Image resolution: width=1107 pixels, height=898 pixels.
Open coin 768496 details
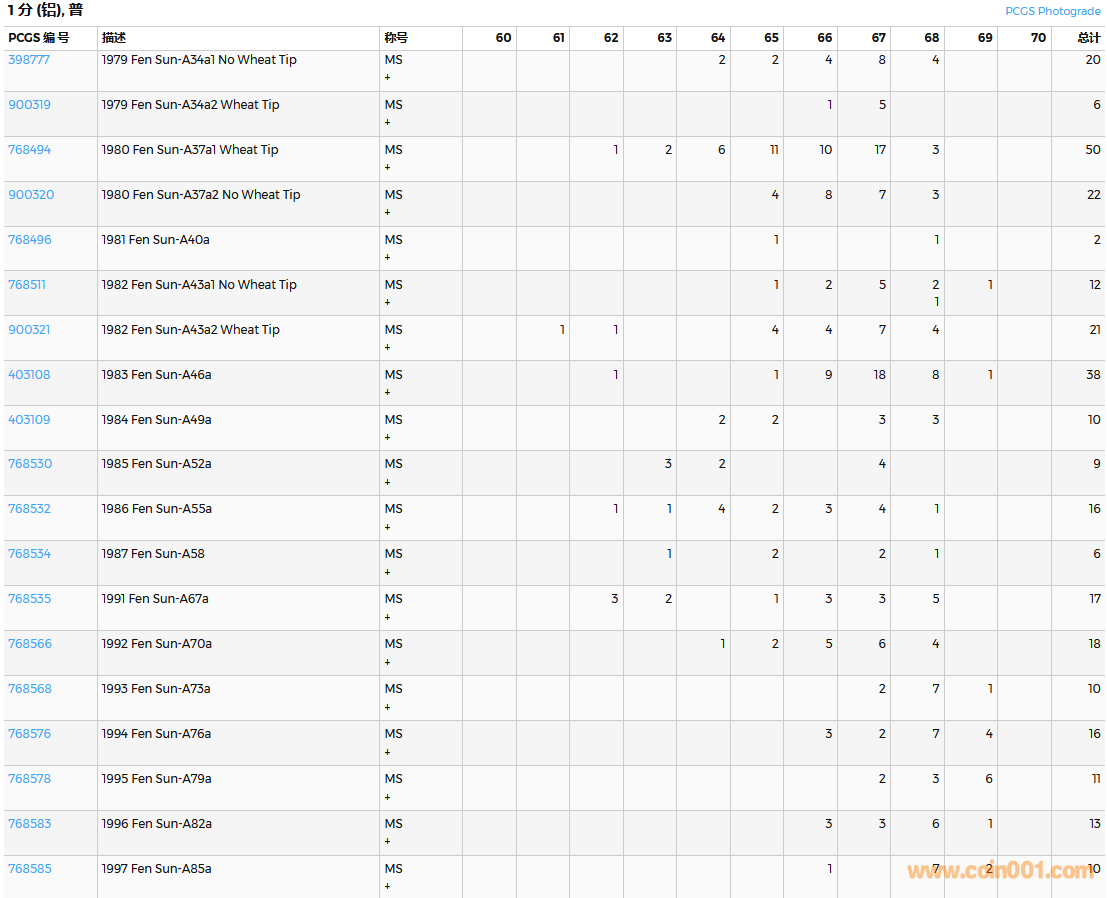click(x=29, y=240)
